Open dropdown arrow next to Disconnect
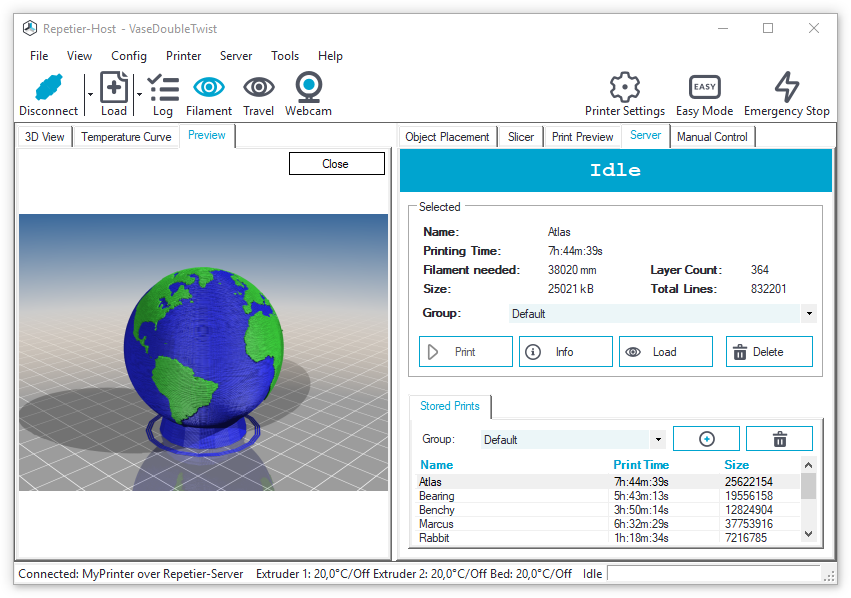The width and height of the screenshot is (851, 598). [x=90, y=94]
